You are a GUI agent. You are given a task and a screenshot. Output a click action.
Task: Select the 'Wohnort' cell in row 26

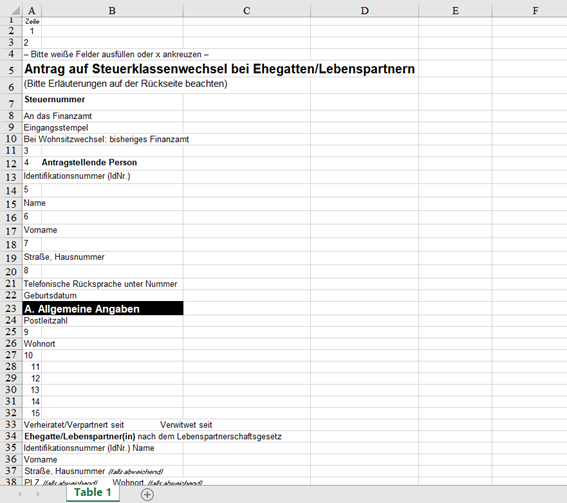coord(39,344)
